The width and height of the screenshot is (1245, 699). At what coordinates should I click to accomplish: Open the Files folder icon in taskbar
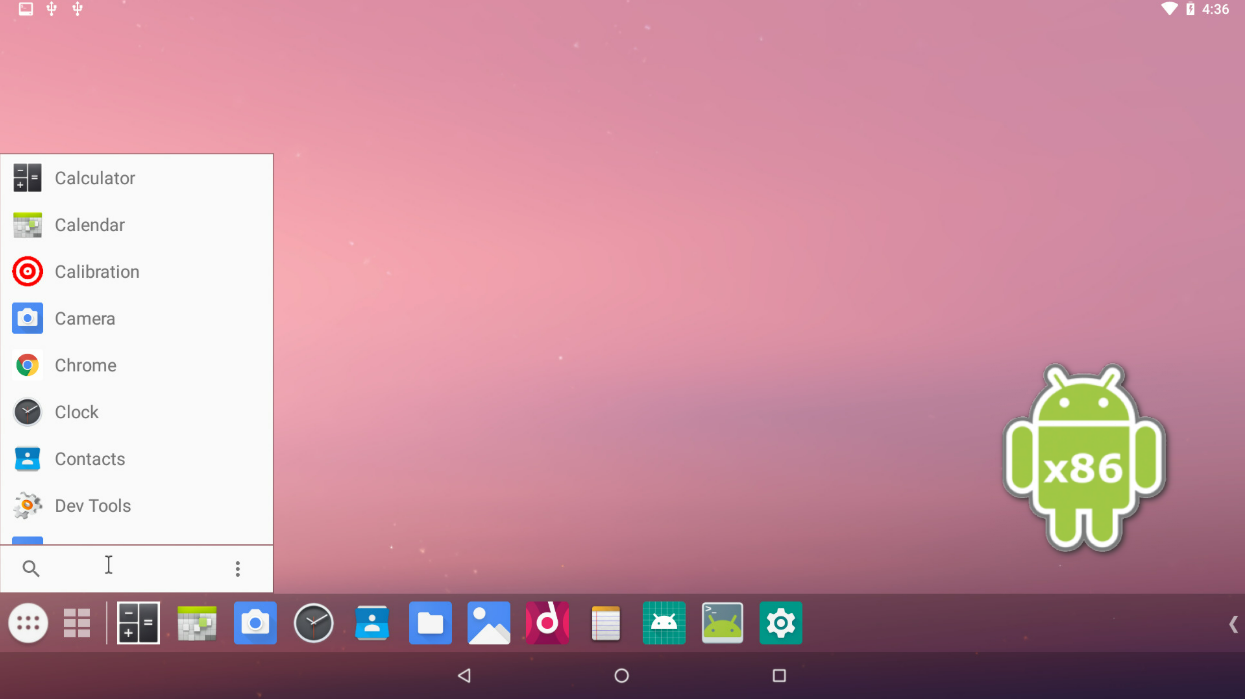[430, 623]
